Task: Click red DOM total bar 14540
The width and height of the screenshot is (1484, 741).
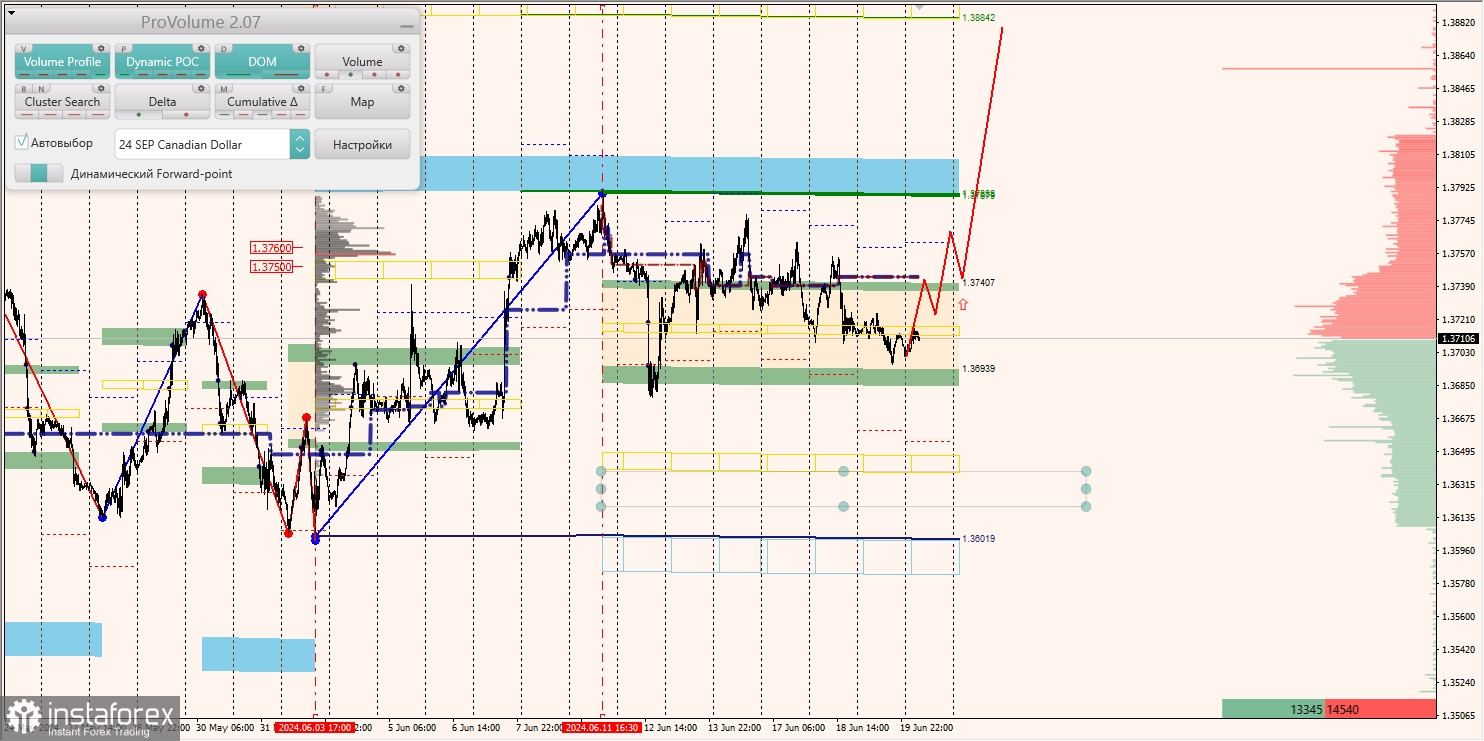Action: tap(1380, 709)
